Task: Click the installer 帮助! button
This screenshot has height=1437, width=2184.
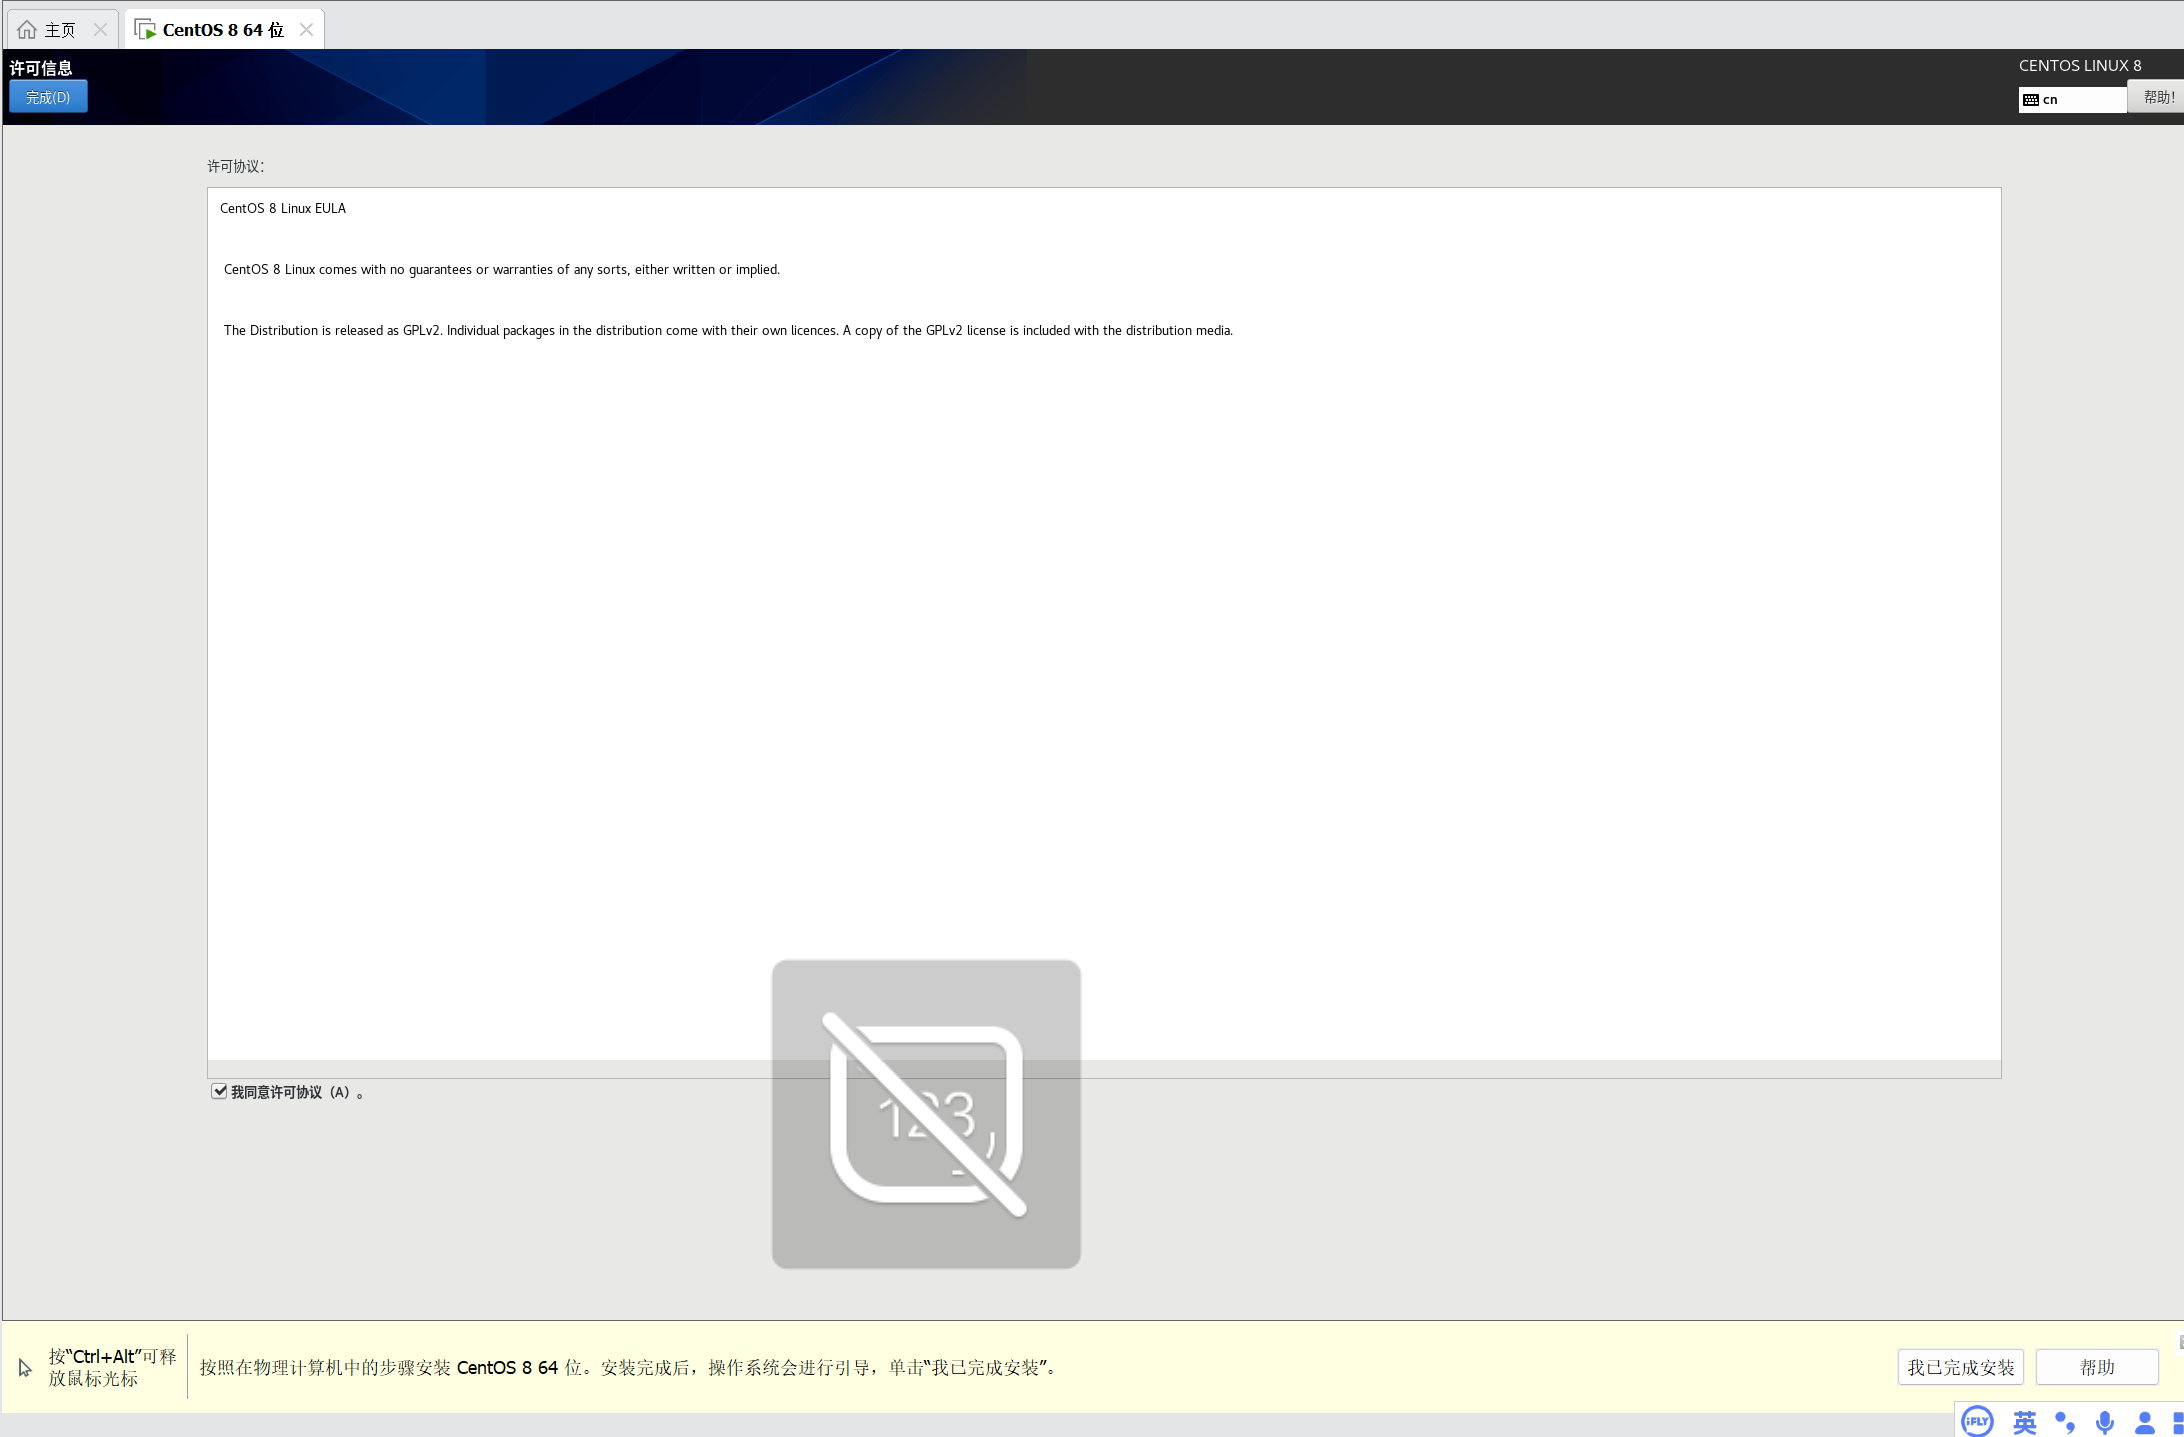Action: coord(2158,97)
